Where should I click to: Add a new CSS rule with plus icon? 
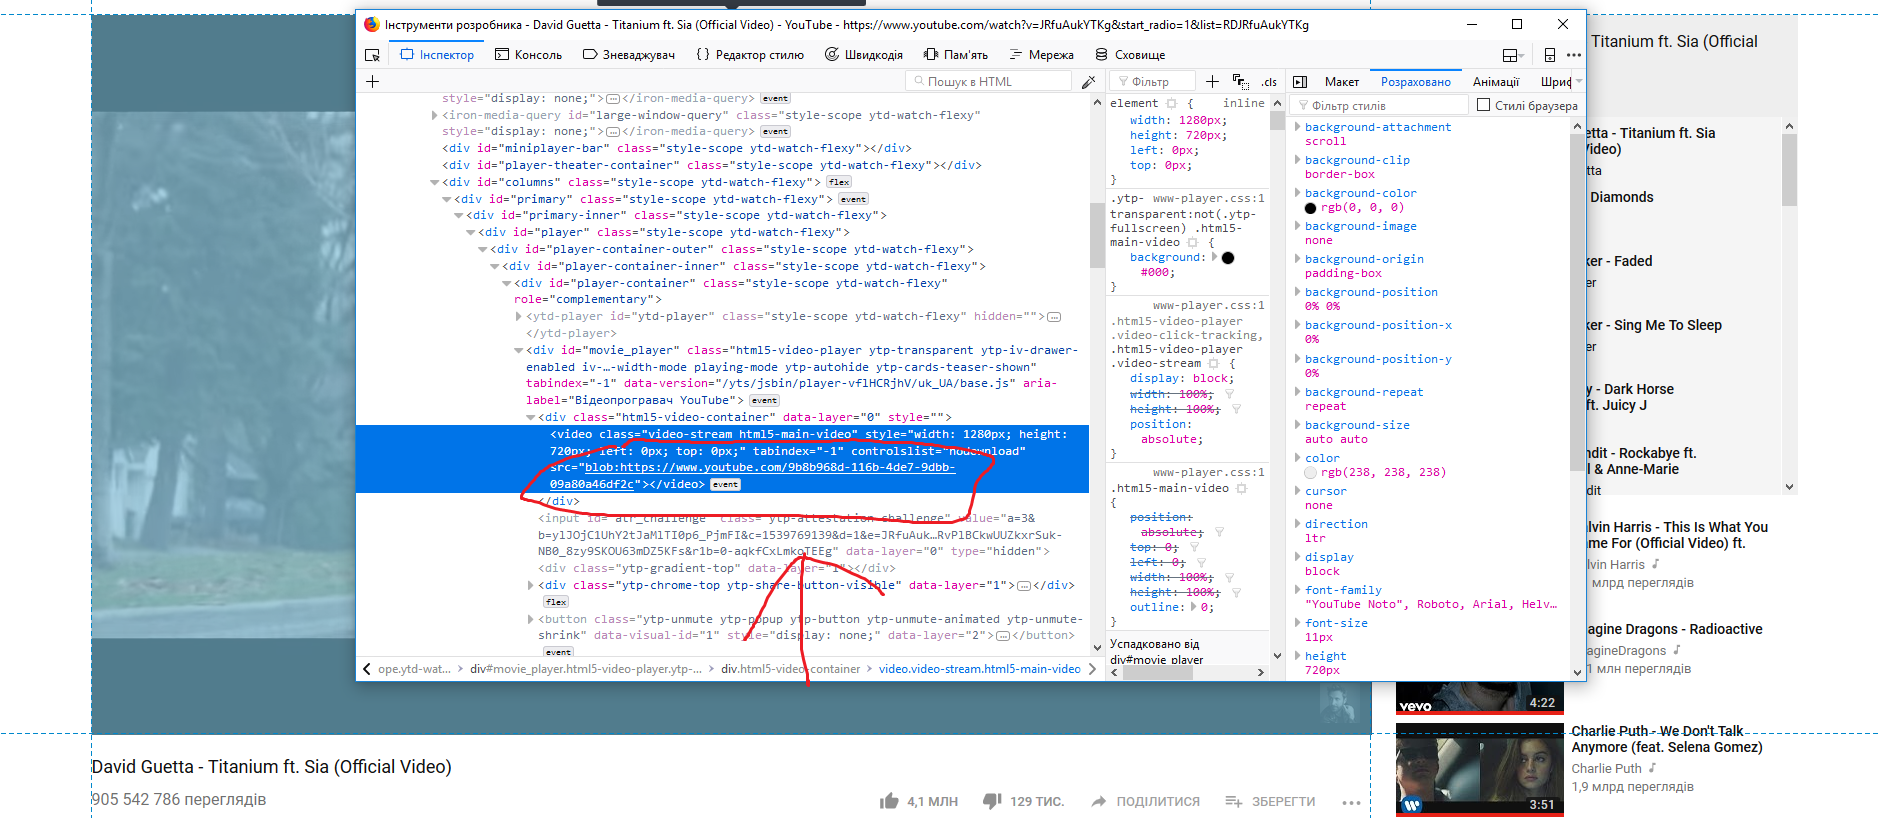click(1212, 82)
